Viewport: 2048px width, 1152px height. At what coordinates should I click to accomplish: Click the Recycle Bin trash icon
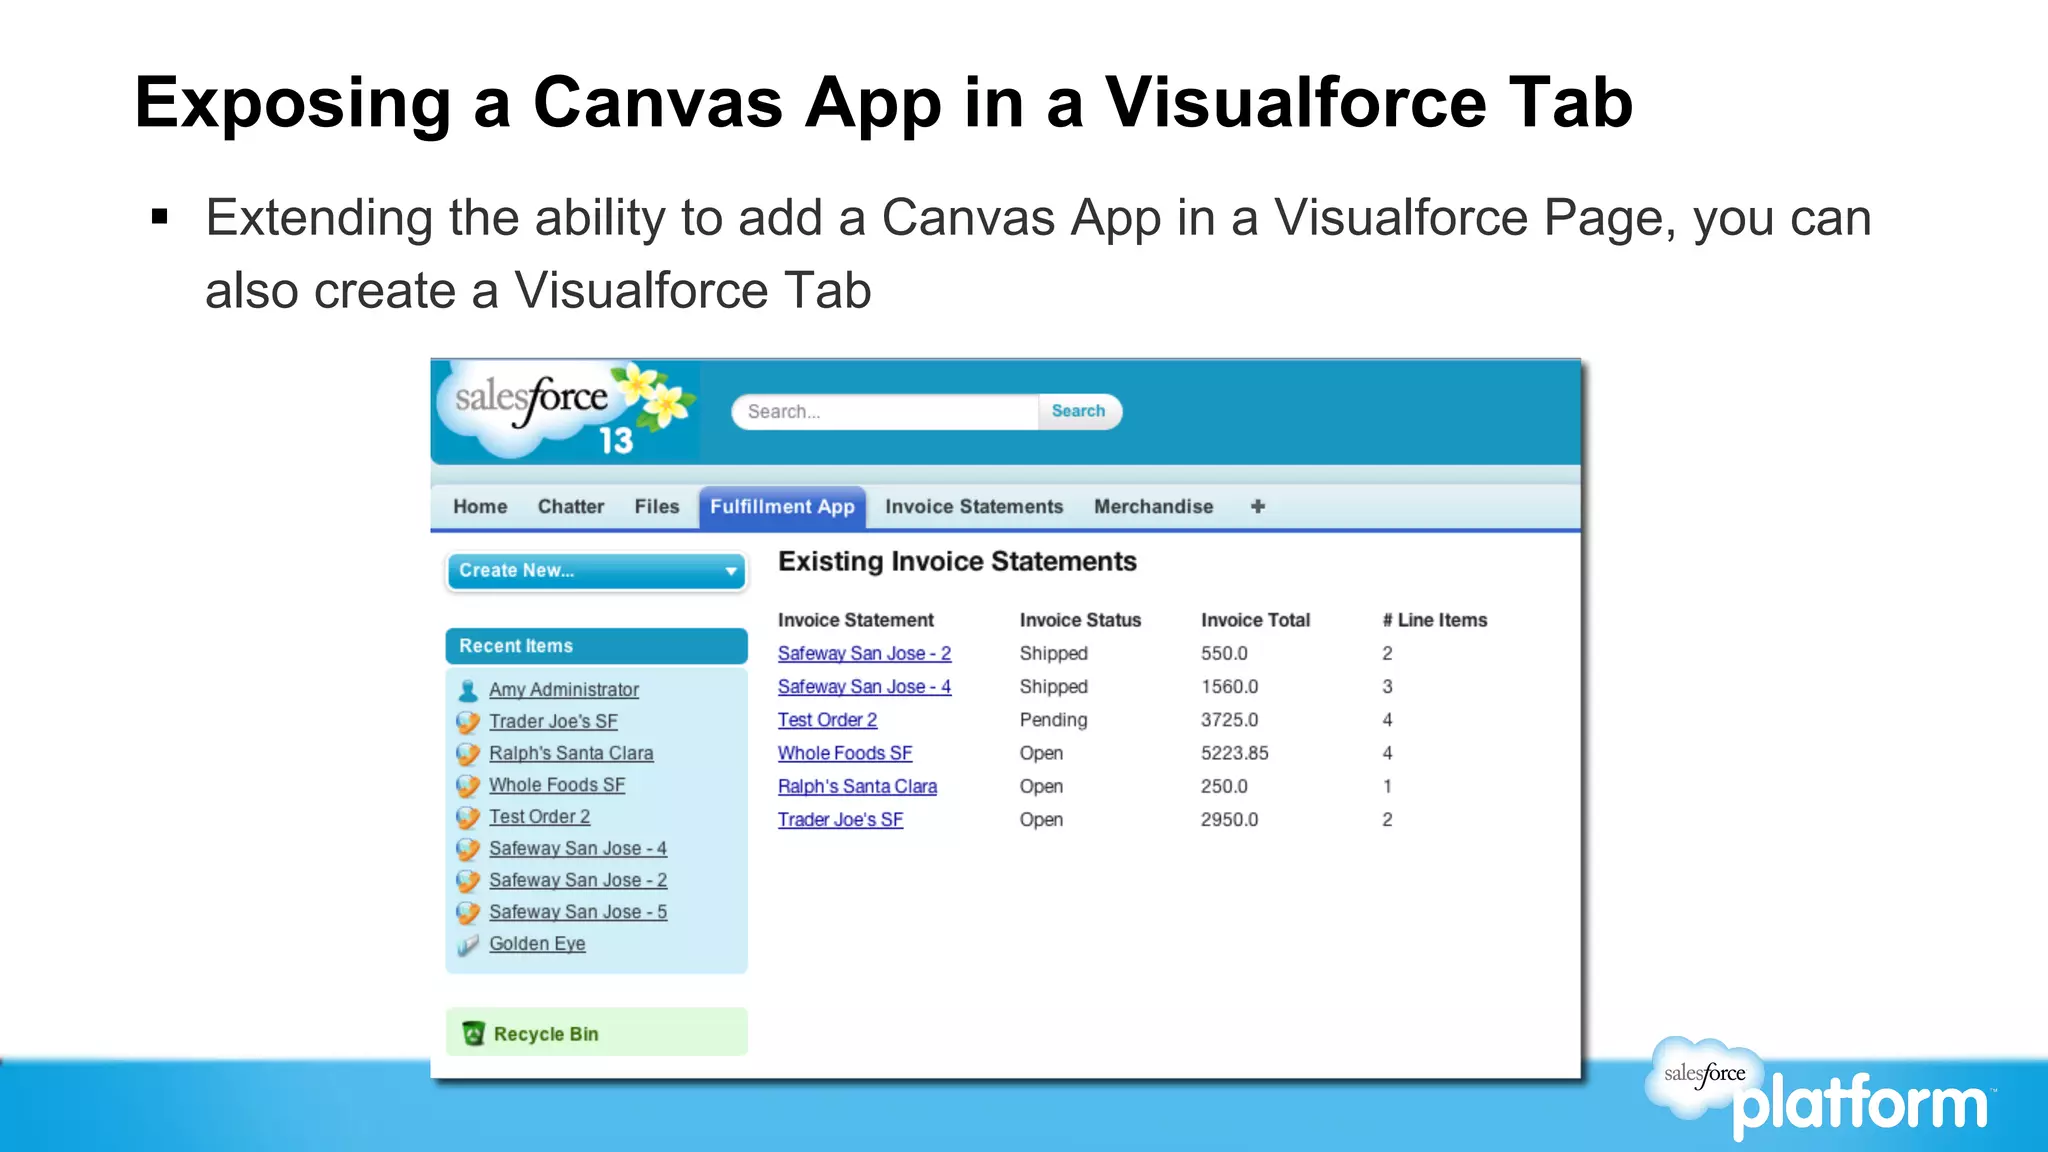click(473, 1034)
